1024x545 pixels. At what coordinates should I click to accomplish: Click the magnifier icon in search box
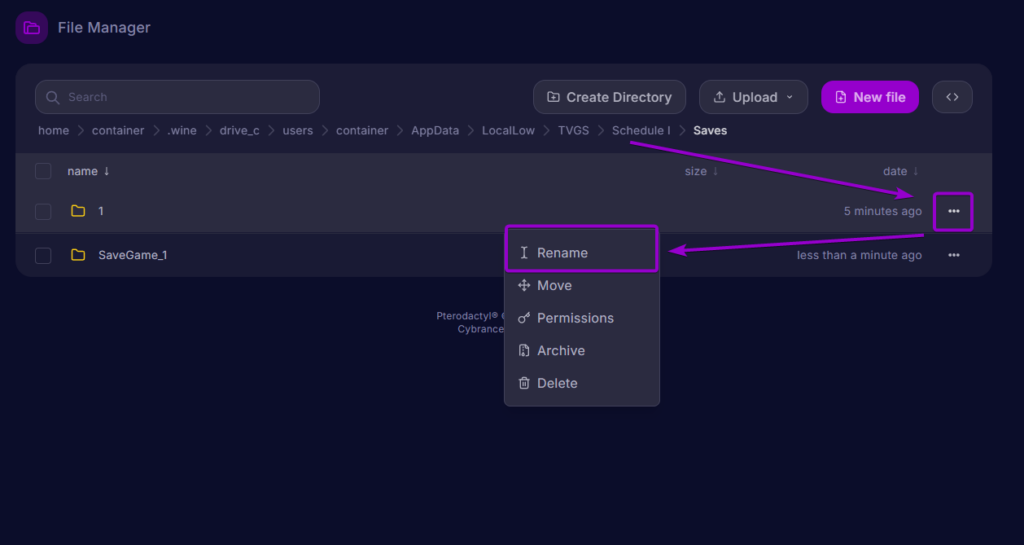52,97
